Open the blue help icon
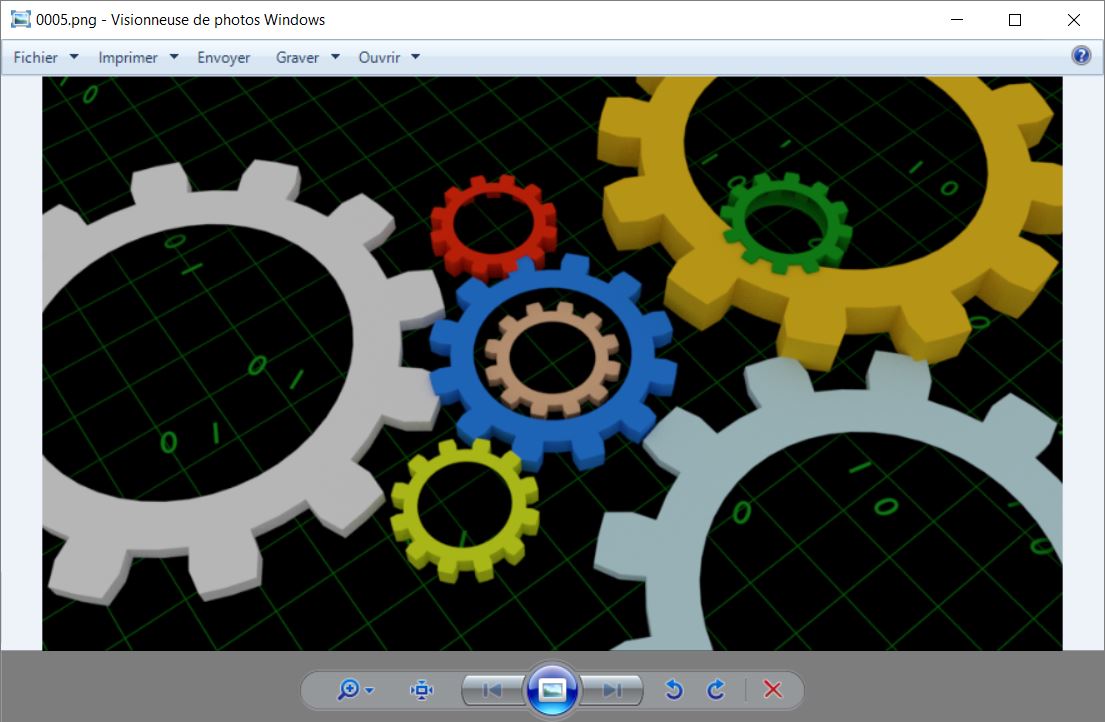The width and height of the screenshot is (1105, 722). [x=1081, y=56]
